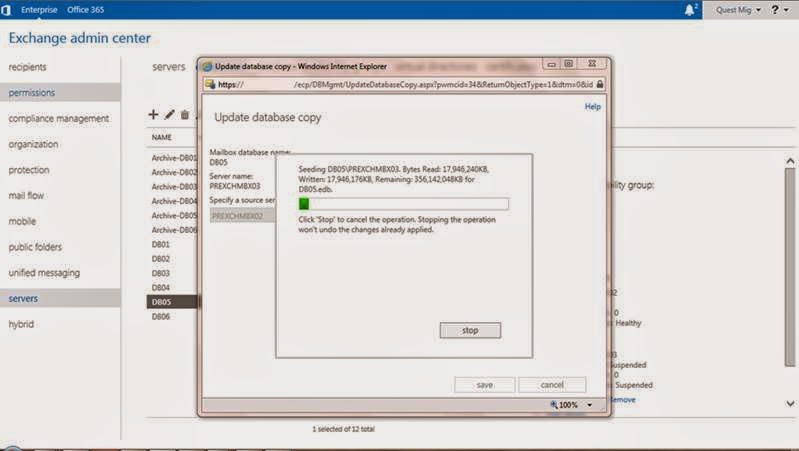The image size is (799, 451).
Task: Open mobile section
Action: 22,221
